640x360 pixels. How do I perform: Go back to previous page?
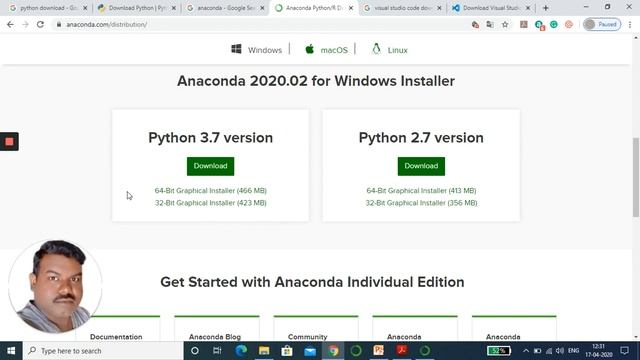point(10,24)
